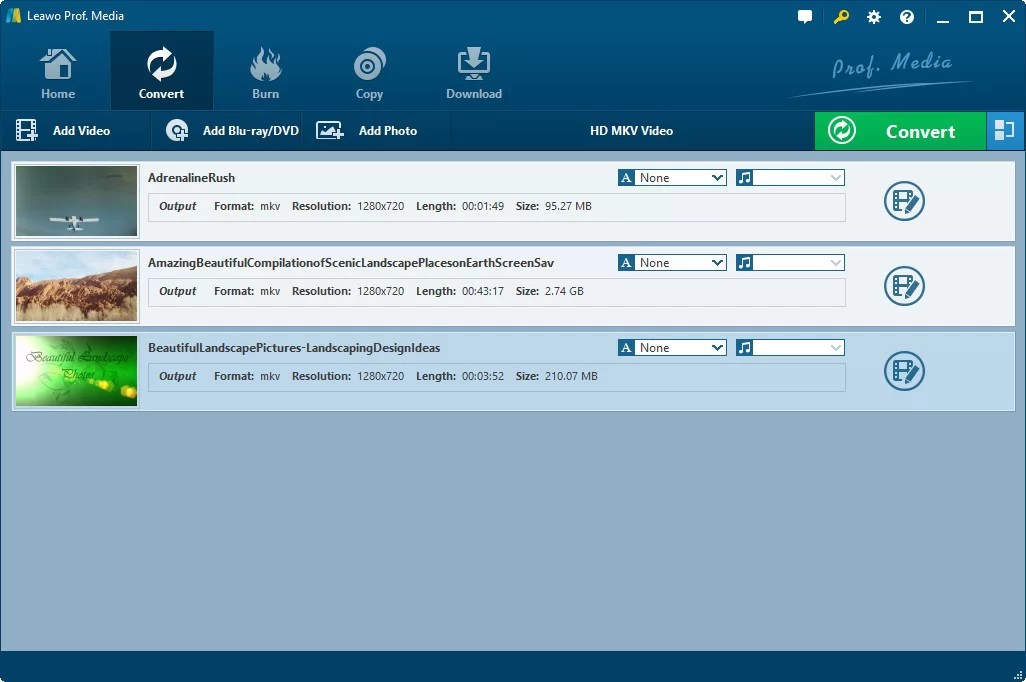Viewport: 1026px width, 682px height.
Task: Click the BeautifulLandscapePictures-LandscapingDesignIdeas file name
Action: coord(294,348)
